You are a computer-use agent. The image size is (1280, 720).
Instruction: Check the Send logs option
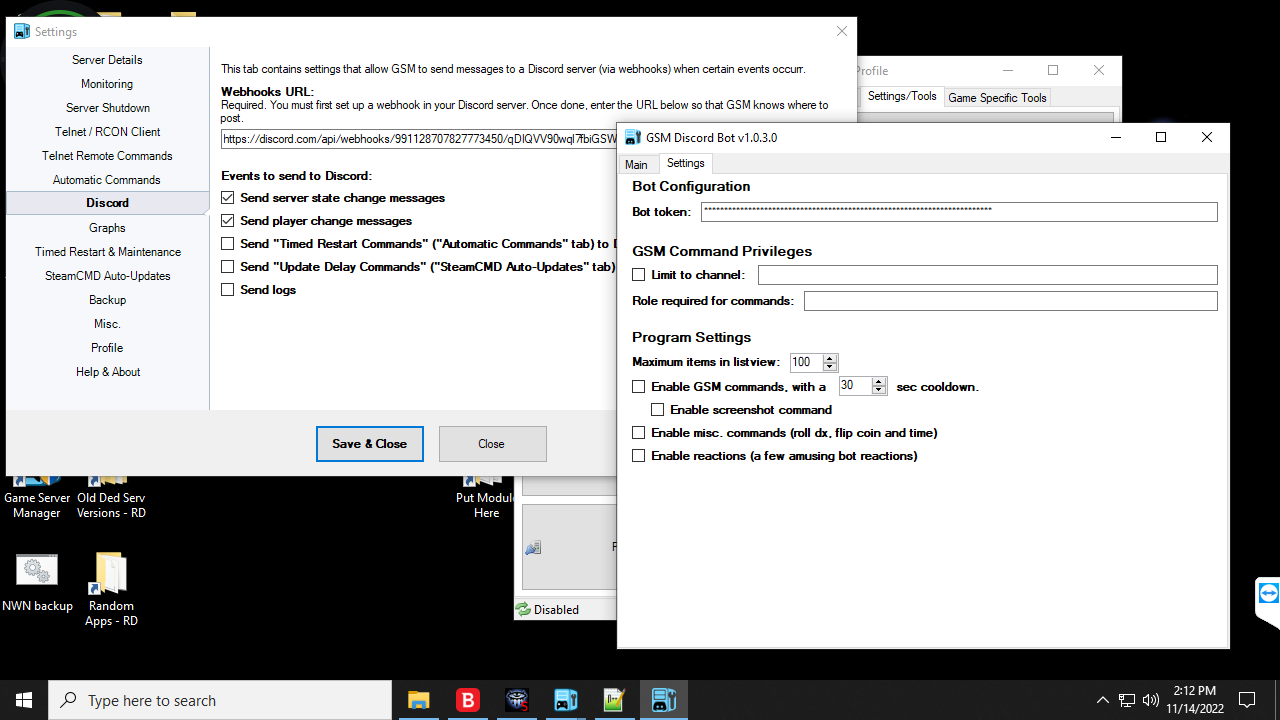(228, 290)
